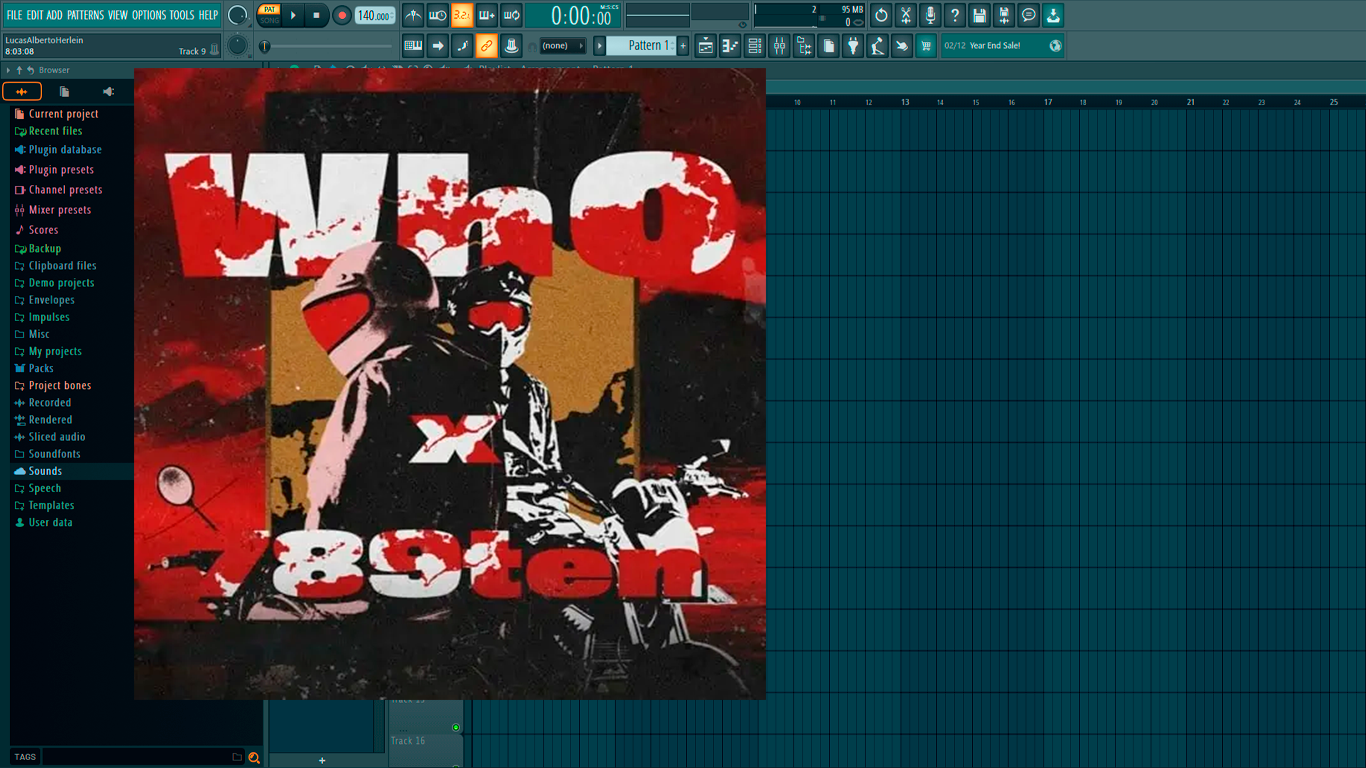Image resolution: width=1366 pixels, height=768 pixels.
Task: Open the mixer faders icon
Action: (779, 46)
